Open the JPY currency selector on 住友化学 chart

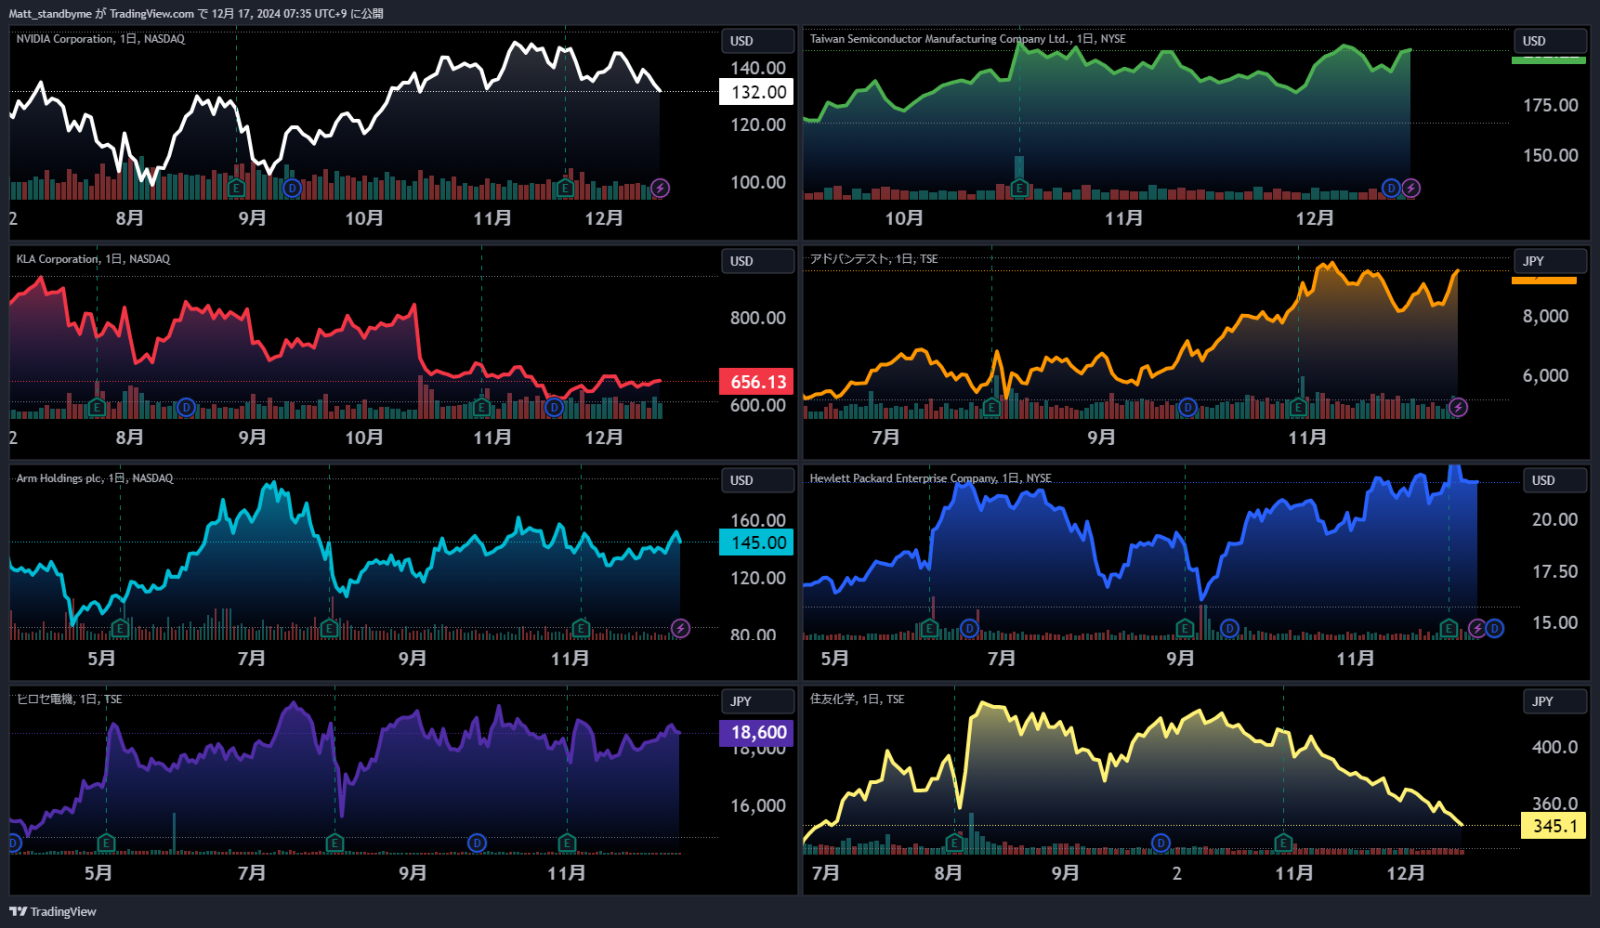coord(1554,701)
